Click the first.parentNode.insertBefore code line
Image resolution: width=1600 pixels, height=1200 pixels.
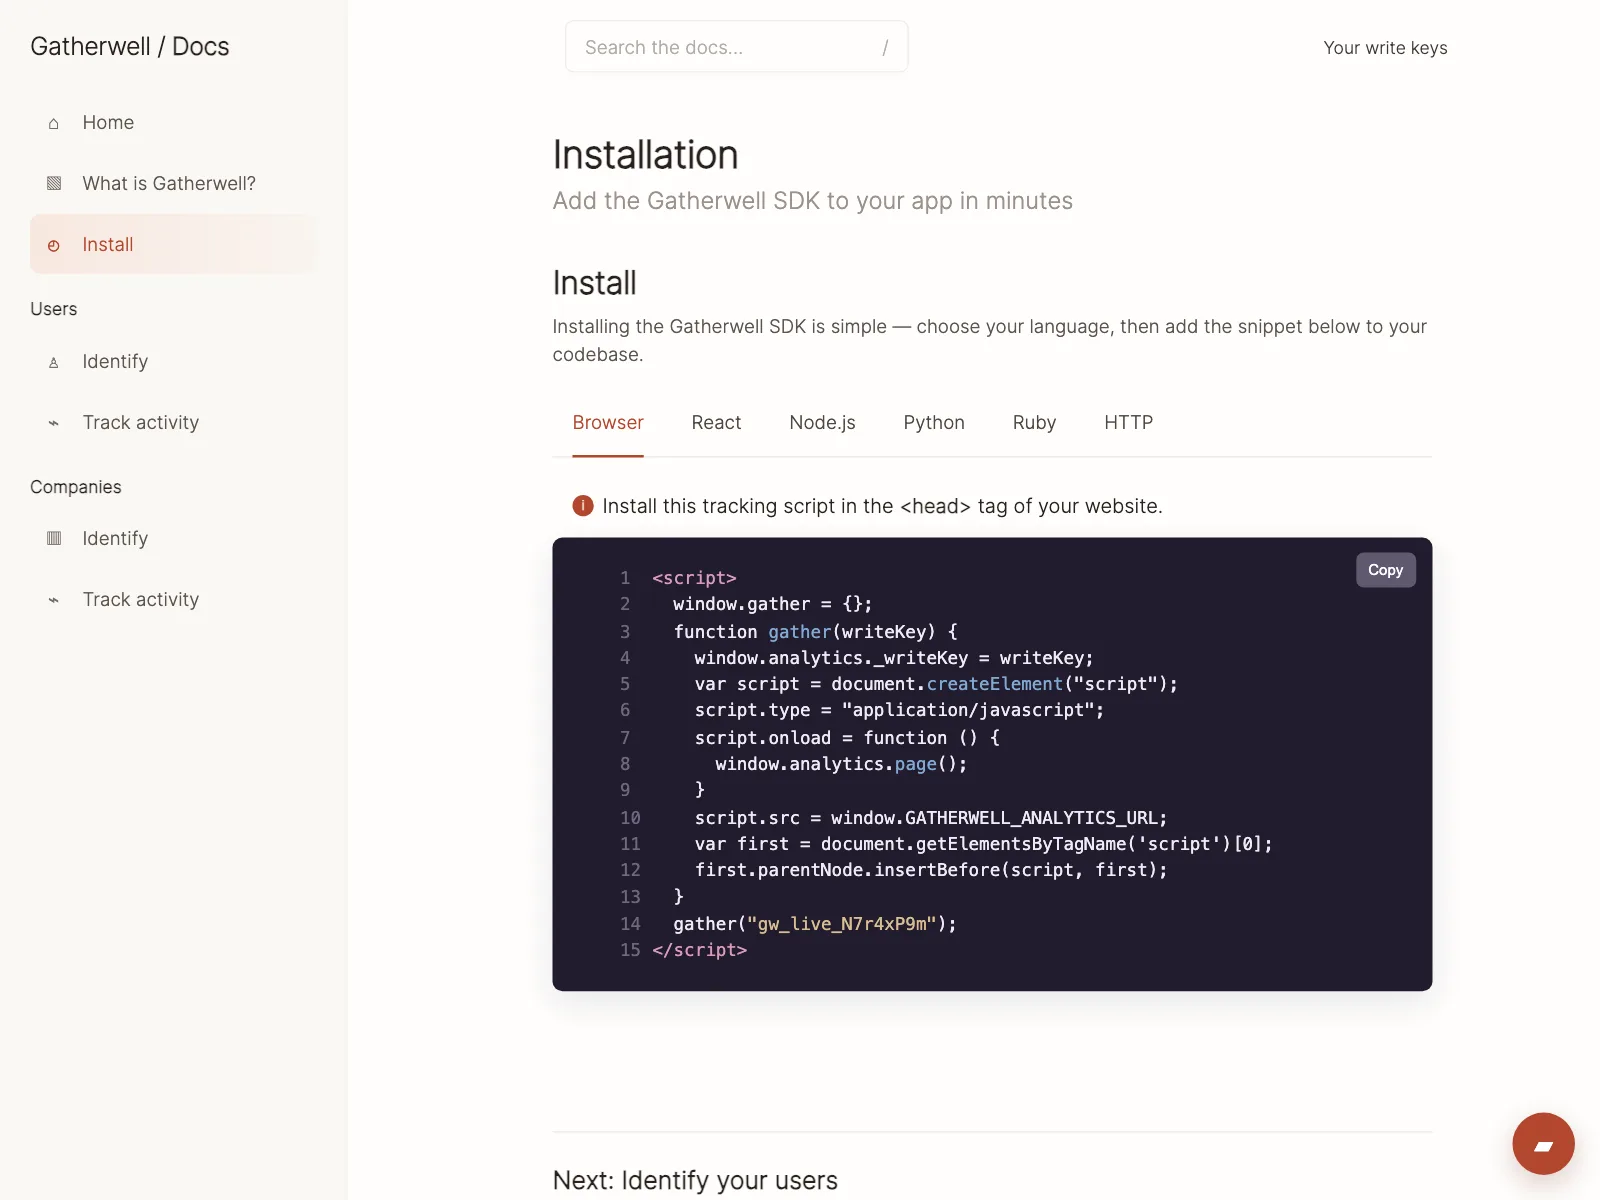point(931,870)
